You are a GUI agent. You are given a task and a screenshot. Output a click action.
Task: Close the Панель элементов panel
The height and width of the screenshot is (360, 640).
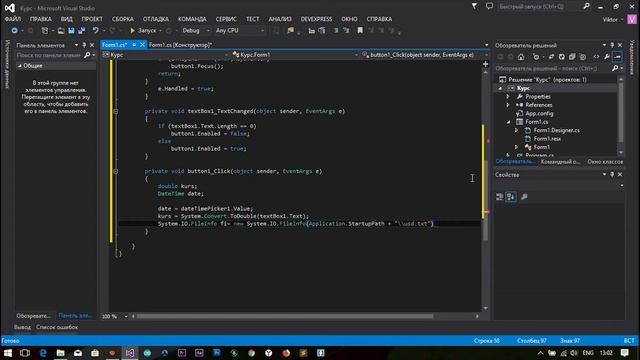(x=92, y=45)
